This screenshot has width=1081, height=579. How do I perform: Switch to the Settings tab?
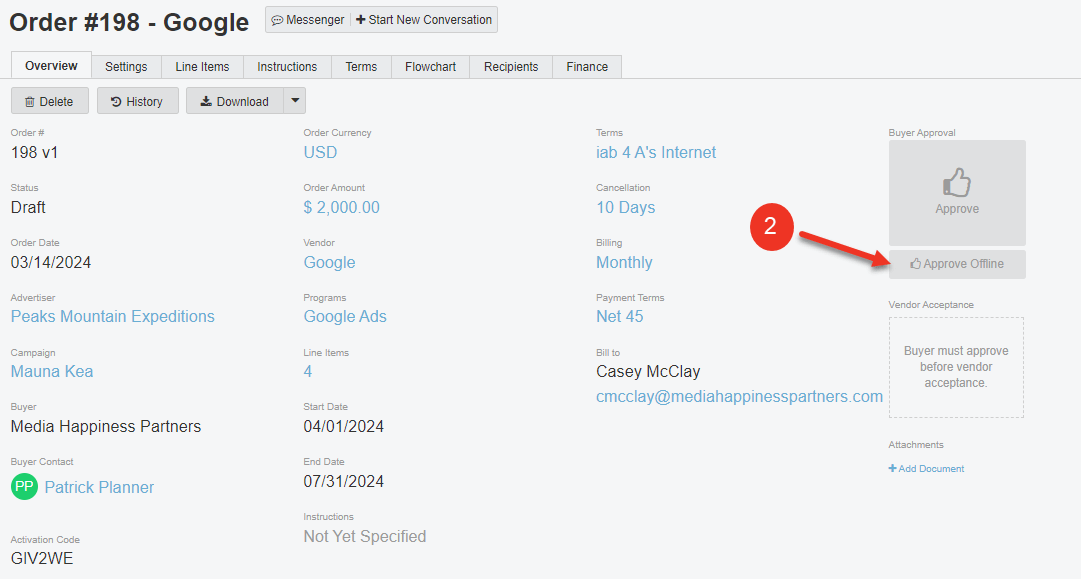point(126,66)
